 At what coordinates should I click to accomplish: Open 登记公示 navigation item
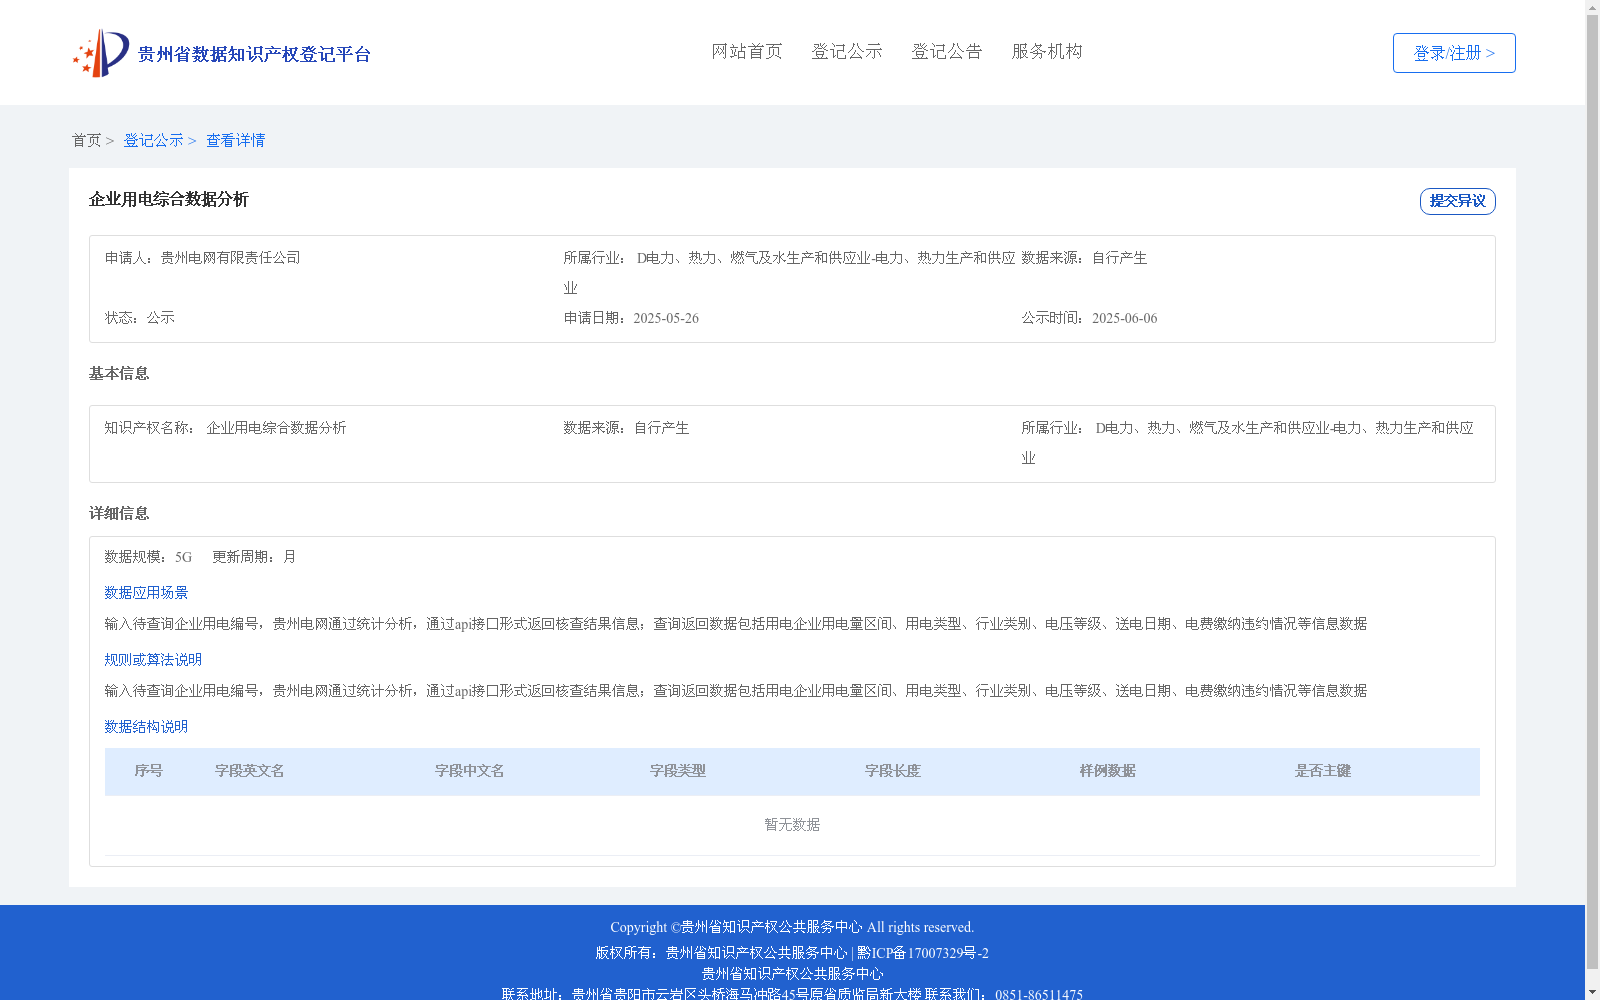coord(847,51)
